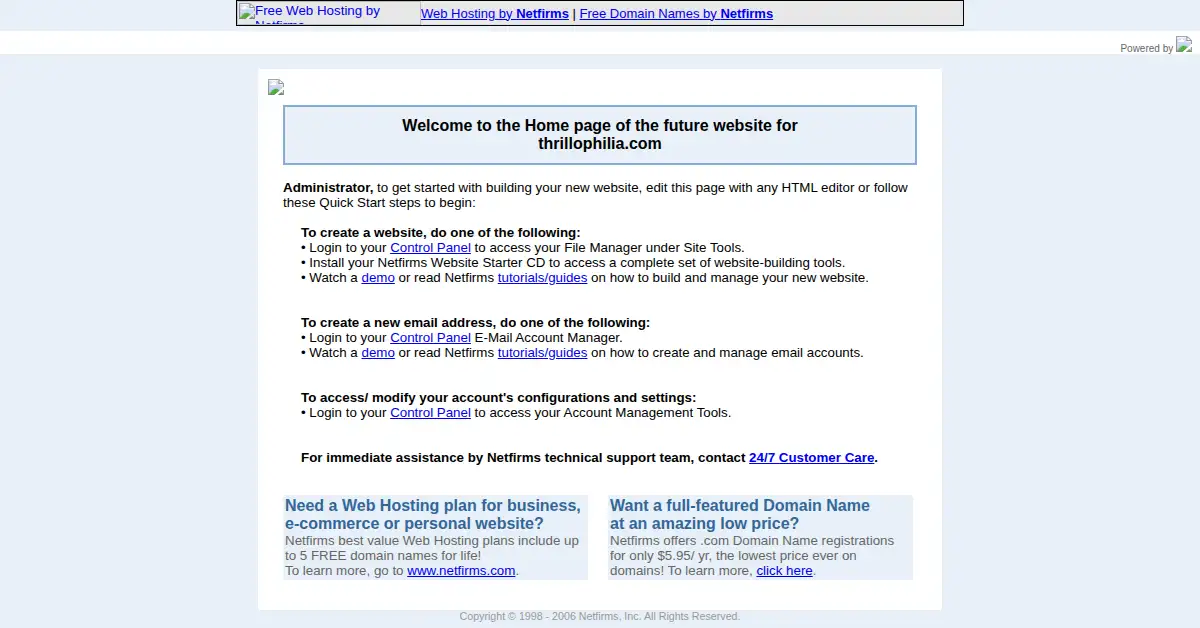The width and height of the screenshot is (1200, 628).
Task: Open Free Domain Names by Netfirms link
Action: [x=676, y=14]
